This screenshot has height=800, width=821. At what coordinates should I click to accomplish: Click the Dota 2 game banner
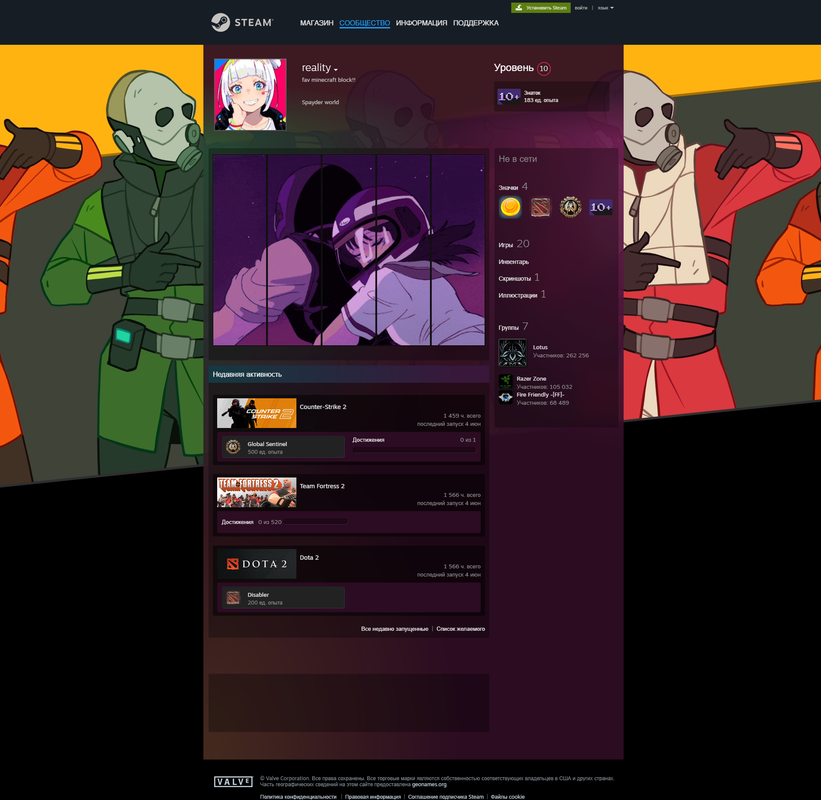(257, 564)
